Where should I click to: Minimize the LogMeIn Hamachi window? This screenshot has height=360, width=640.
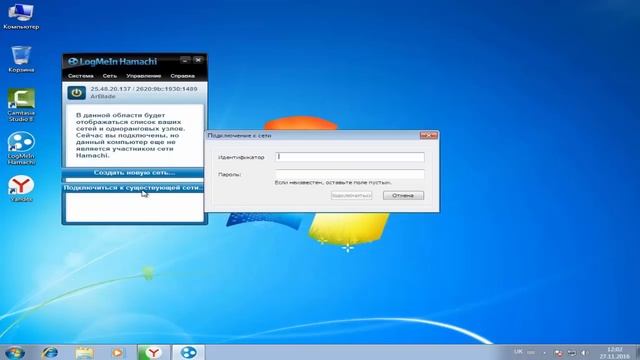click(185, 60)
